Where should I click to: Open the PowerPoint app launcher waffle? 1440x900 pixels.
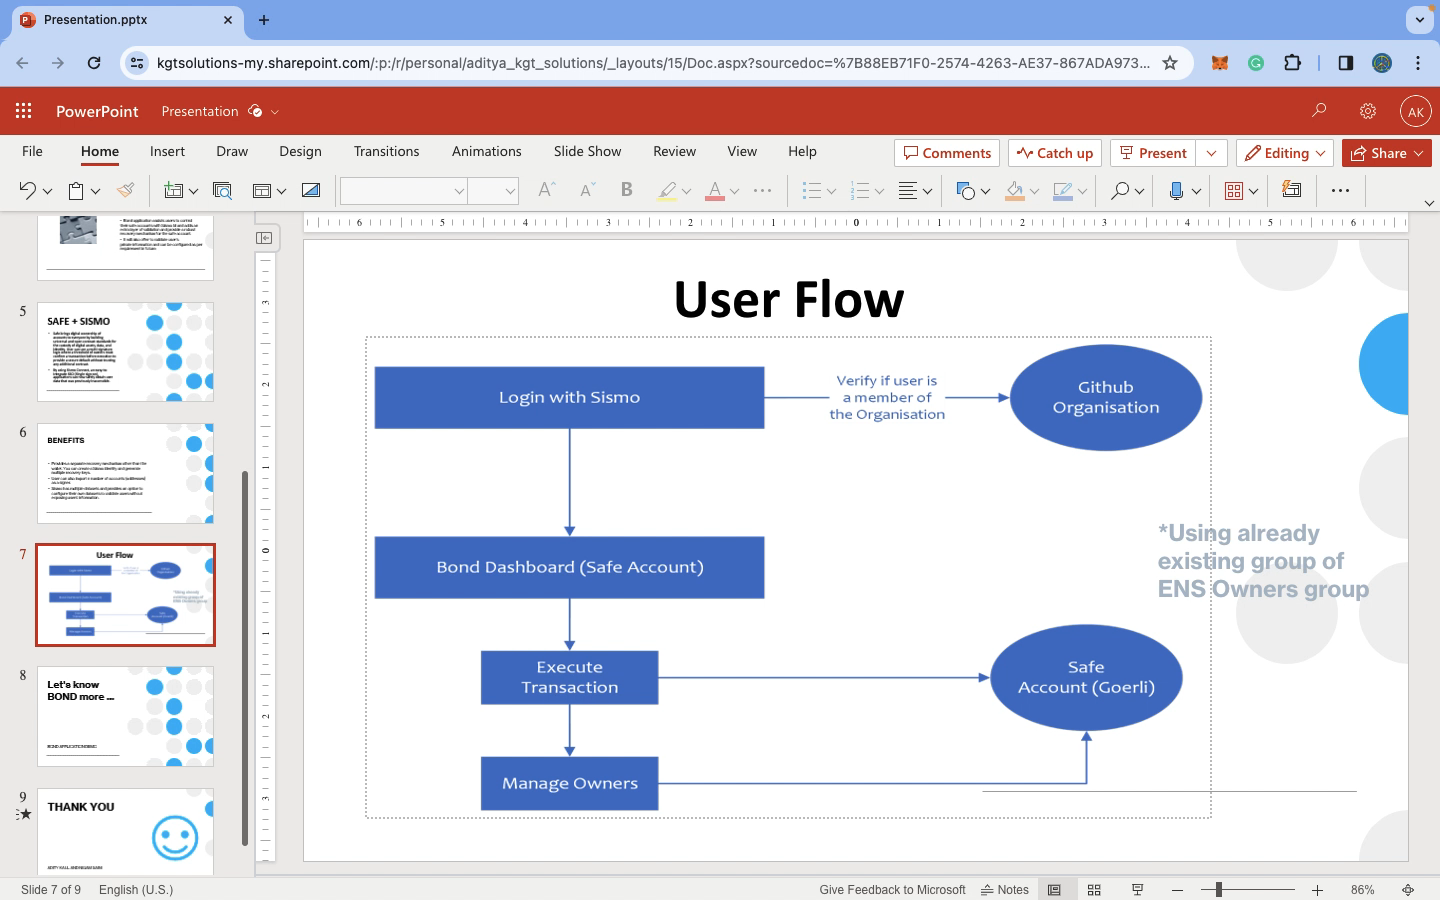pos(23,111)
